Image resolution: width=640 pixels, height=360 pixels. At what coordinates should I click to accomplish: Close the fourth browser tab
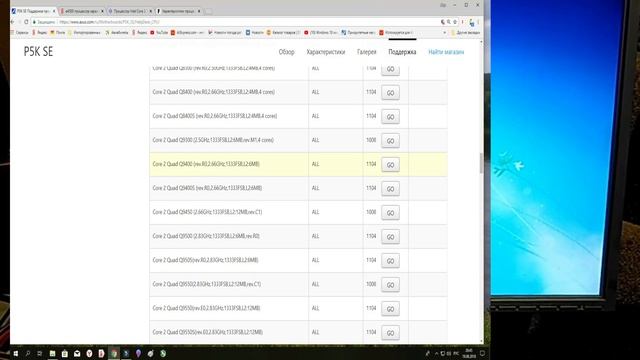pyautogui.click(x=199, y=11)
